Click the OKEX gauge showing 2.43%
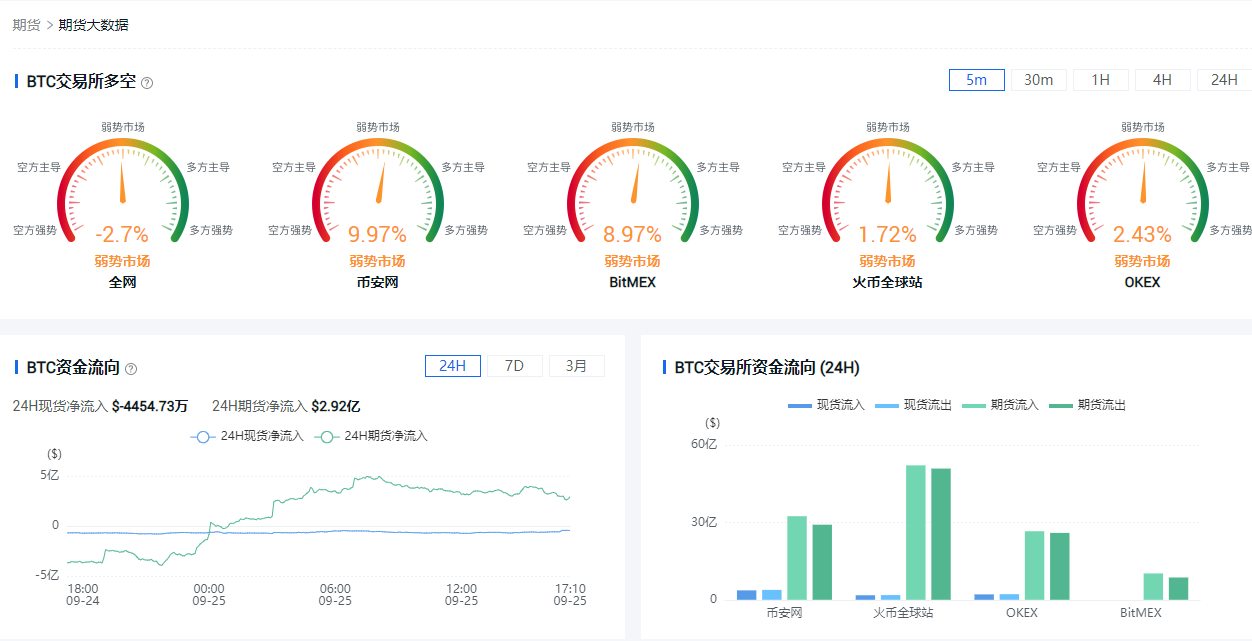The image size is (1252, 641). coord(1143,190)
